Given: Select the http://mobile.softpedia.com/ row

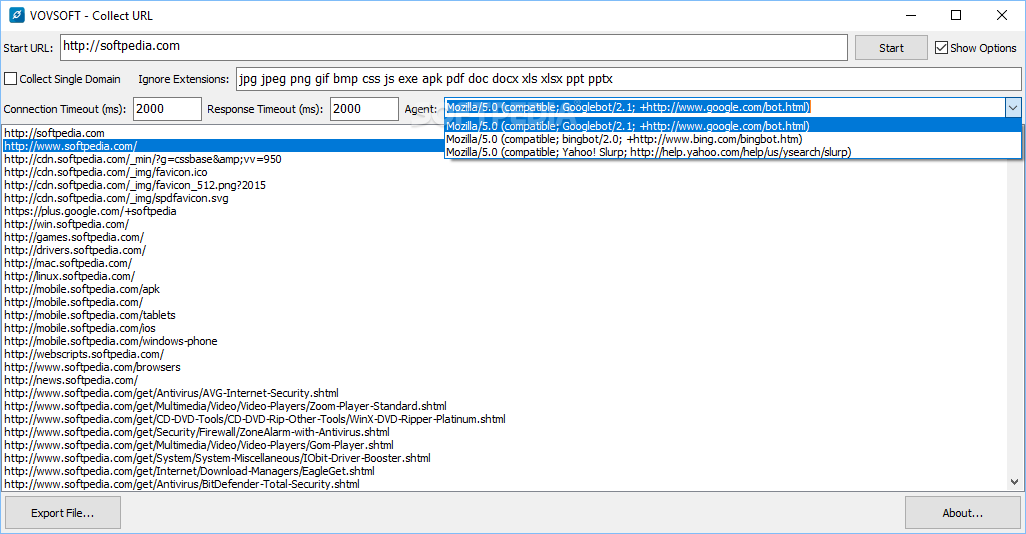Looking at the screenshot, I should coord(504,302).
